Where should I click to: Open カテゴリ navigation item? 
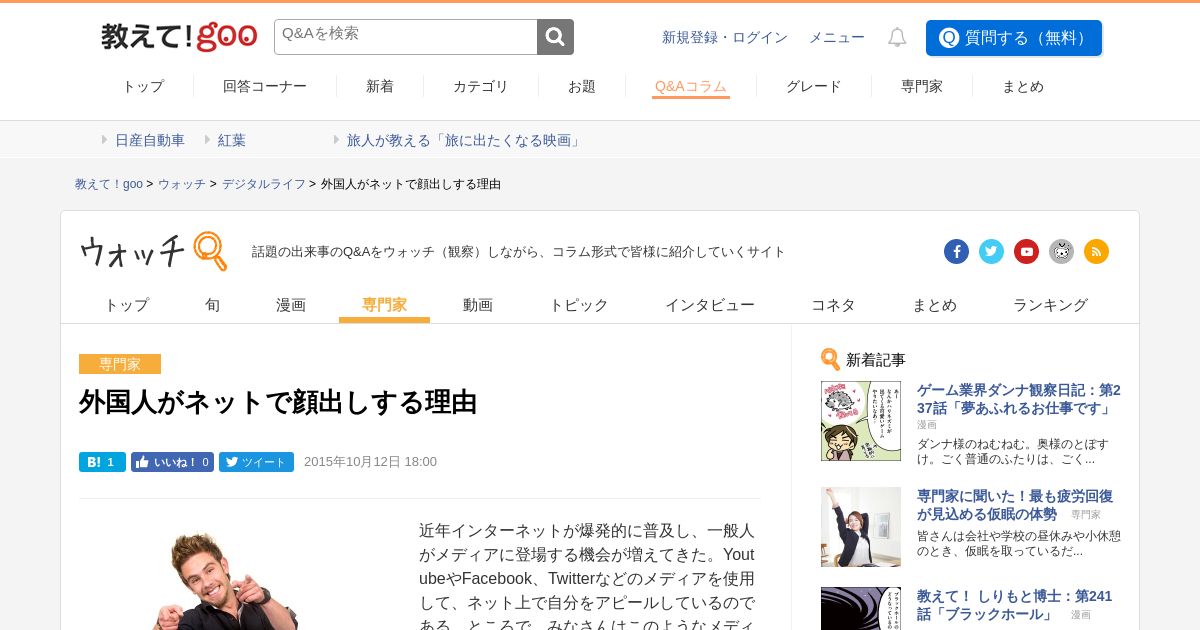481,87
